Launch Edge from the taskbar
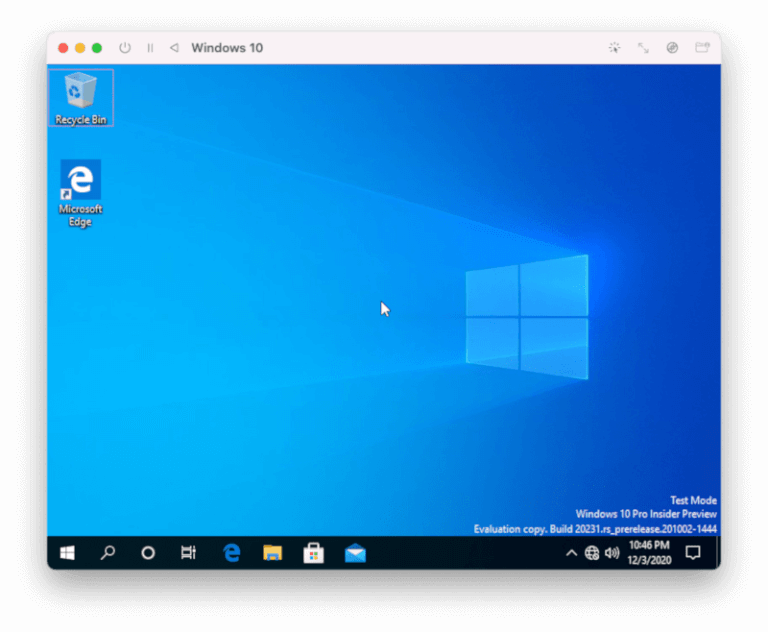Image resolution: width=768 pixels, height=632 pixels. pyautogui.click(x=232, y=553)
